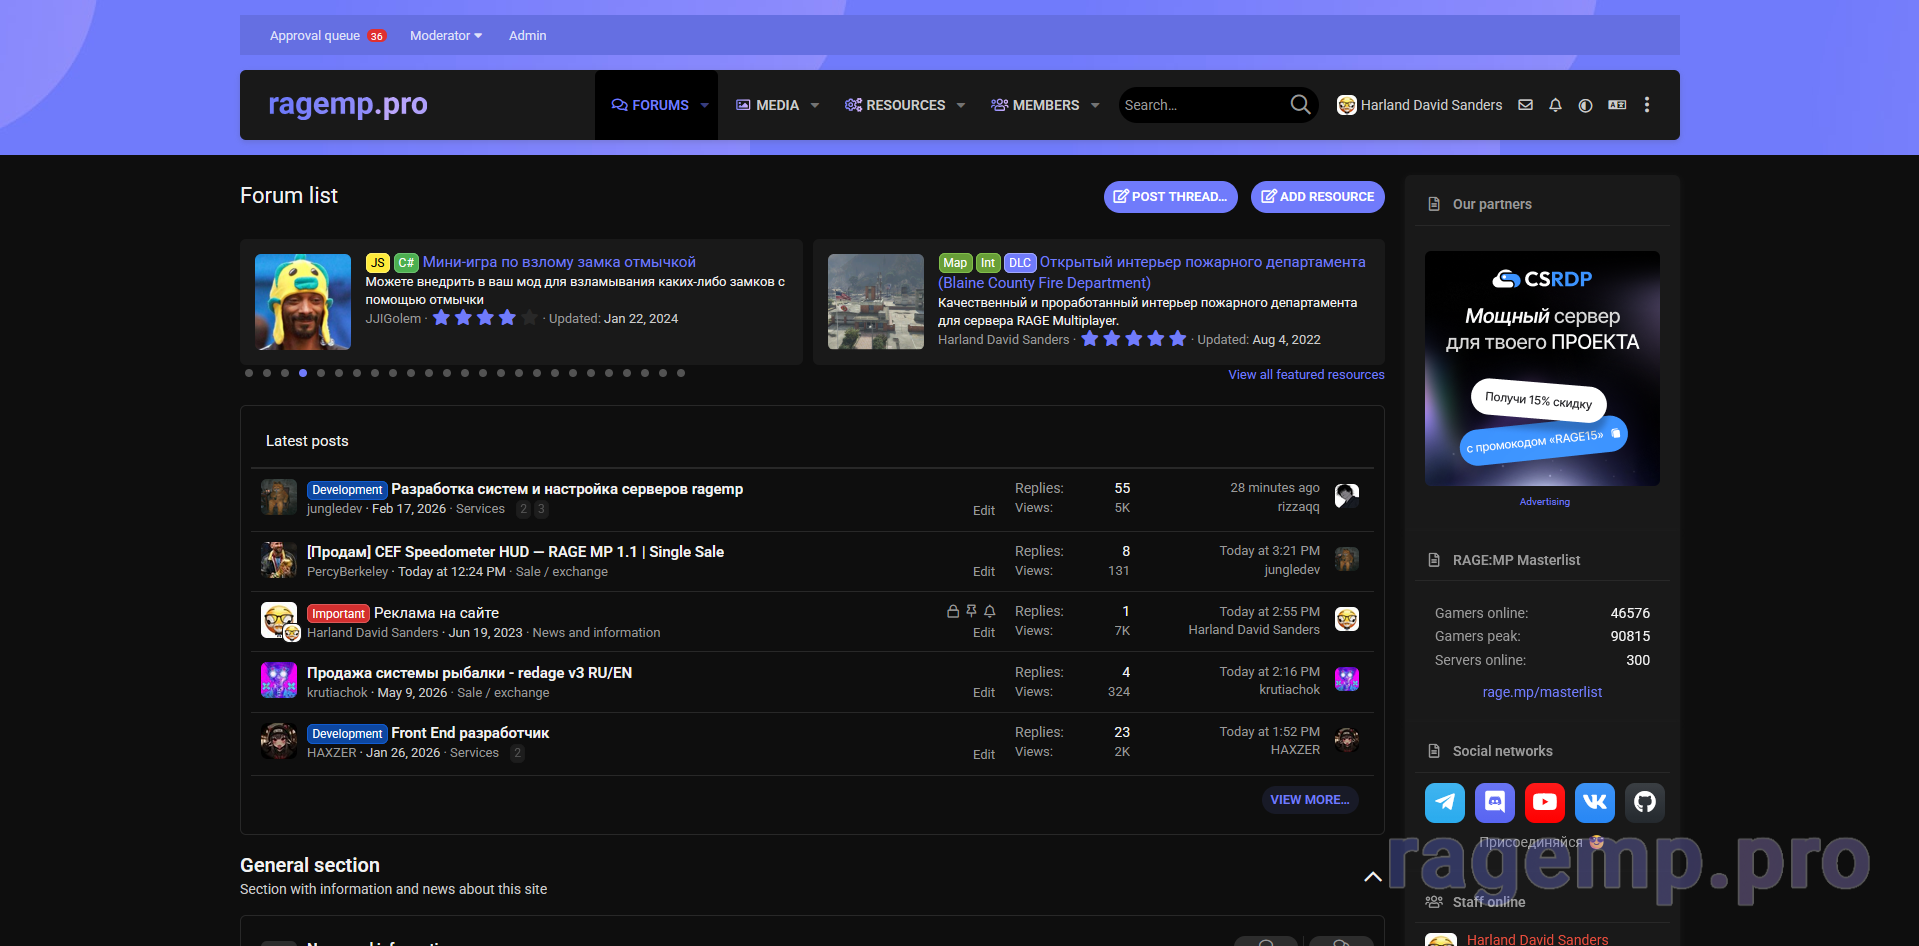Click the C# tag on lockpick resource
This screenshot has height=946, width=1919.
406,263
